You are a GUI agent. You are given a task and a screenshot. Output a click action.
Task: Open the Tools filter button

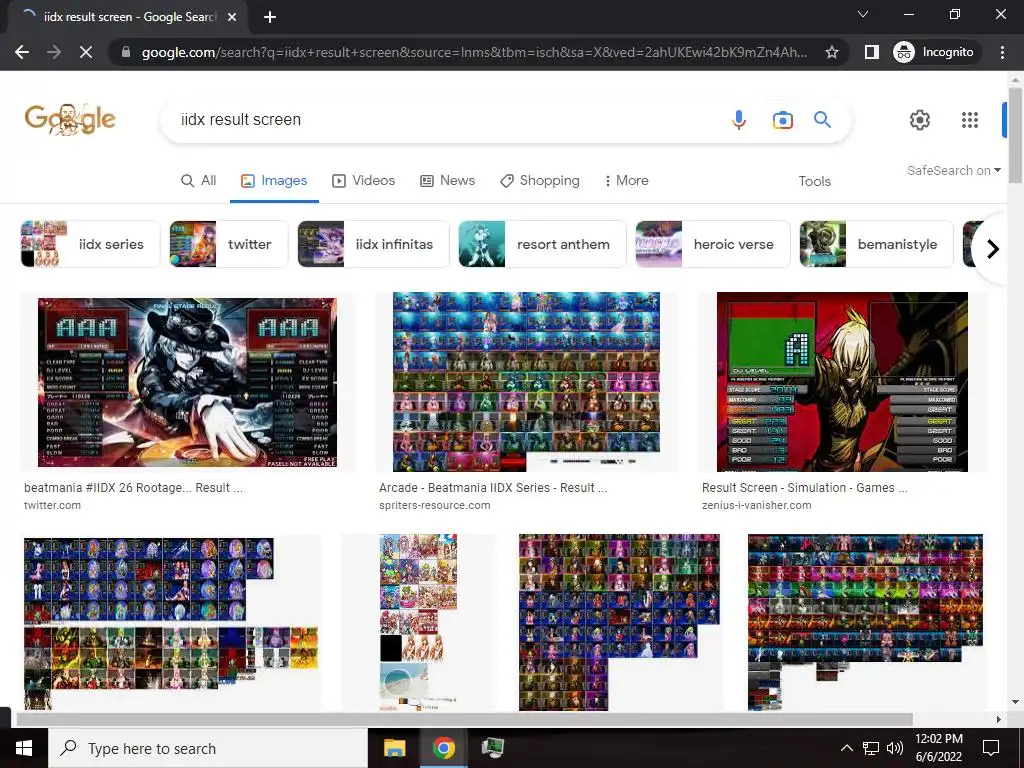pyautogui.click(x=814, y=181)
